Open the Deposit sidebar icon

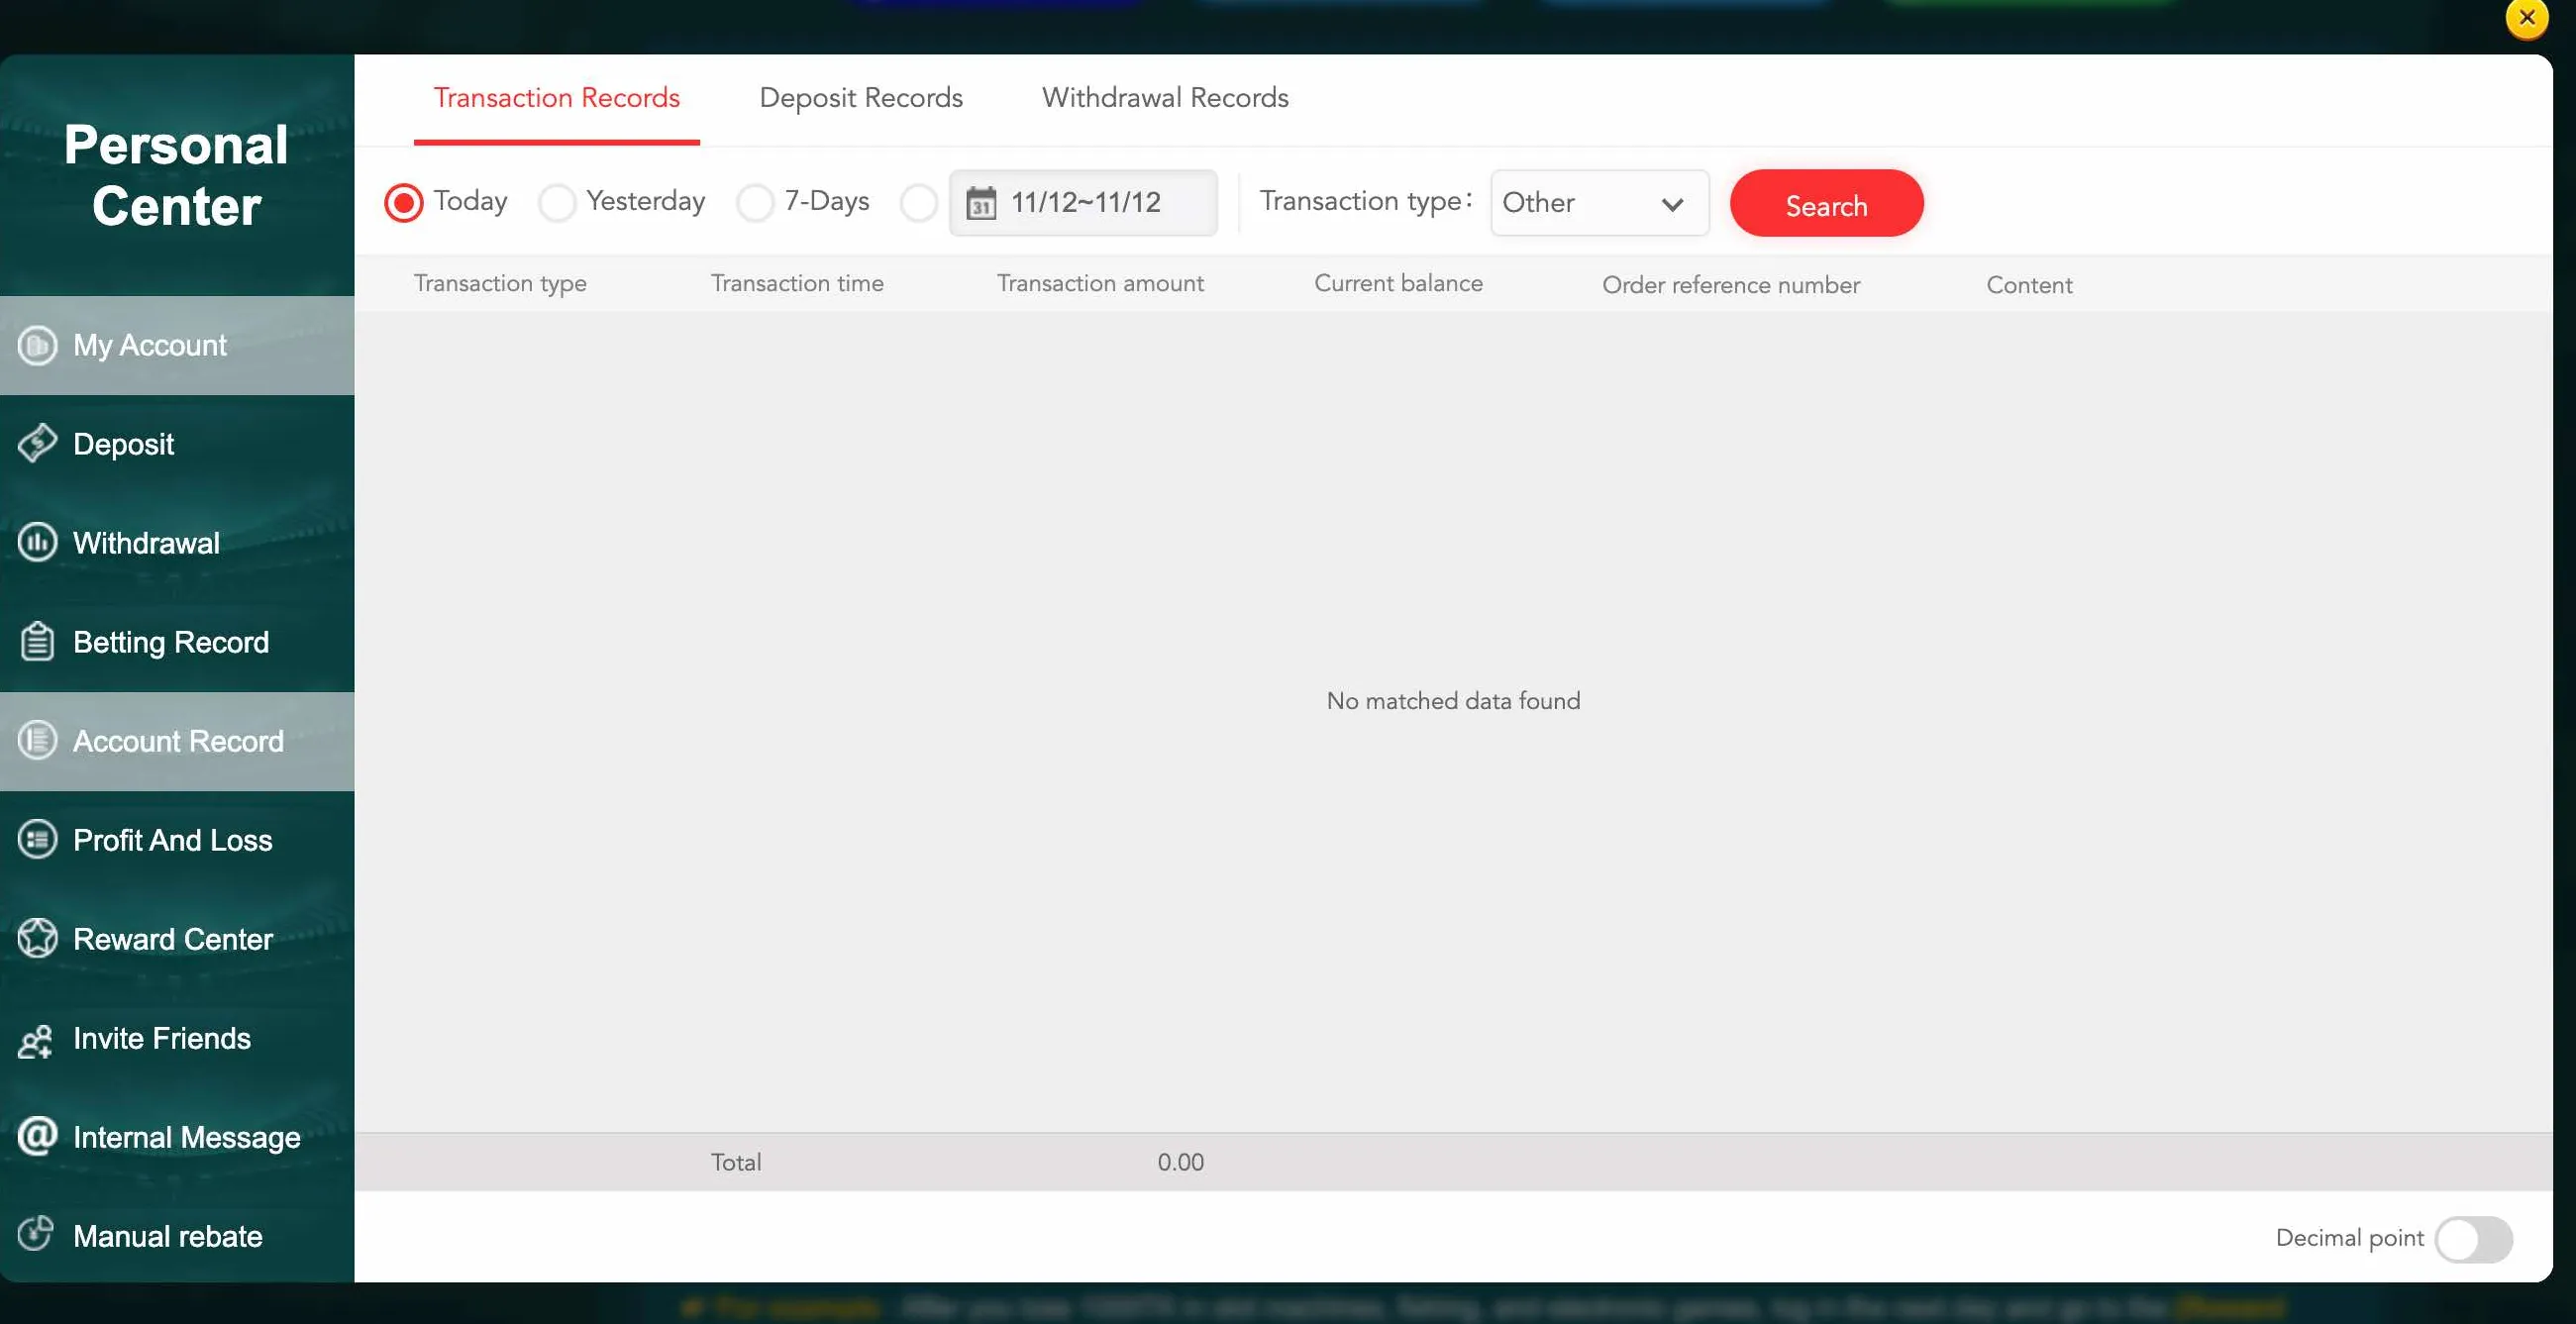click(x=37, y=443)
